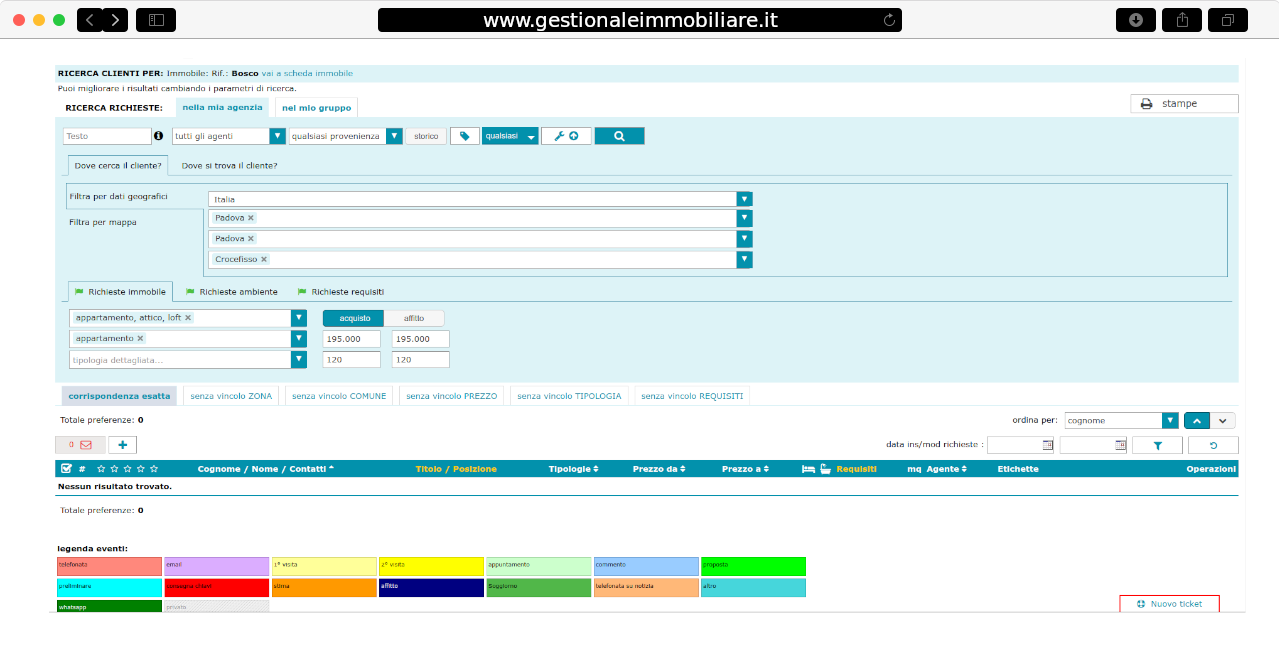Click the red consegna chiavi legend swatch
The height and width of the screenshot is (649, 1279).
click(215, 588)
